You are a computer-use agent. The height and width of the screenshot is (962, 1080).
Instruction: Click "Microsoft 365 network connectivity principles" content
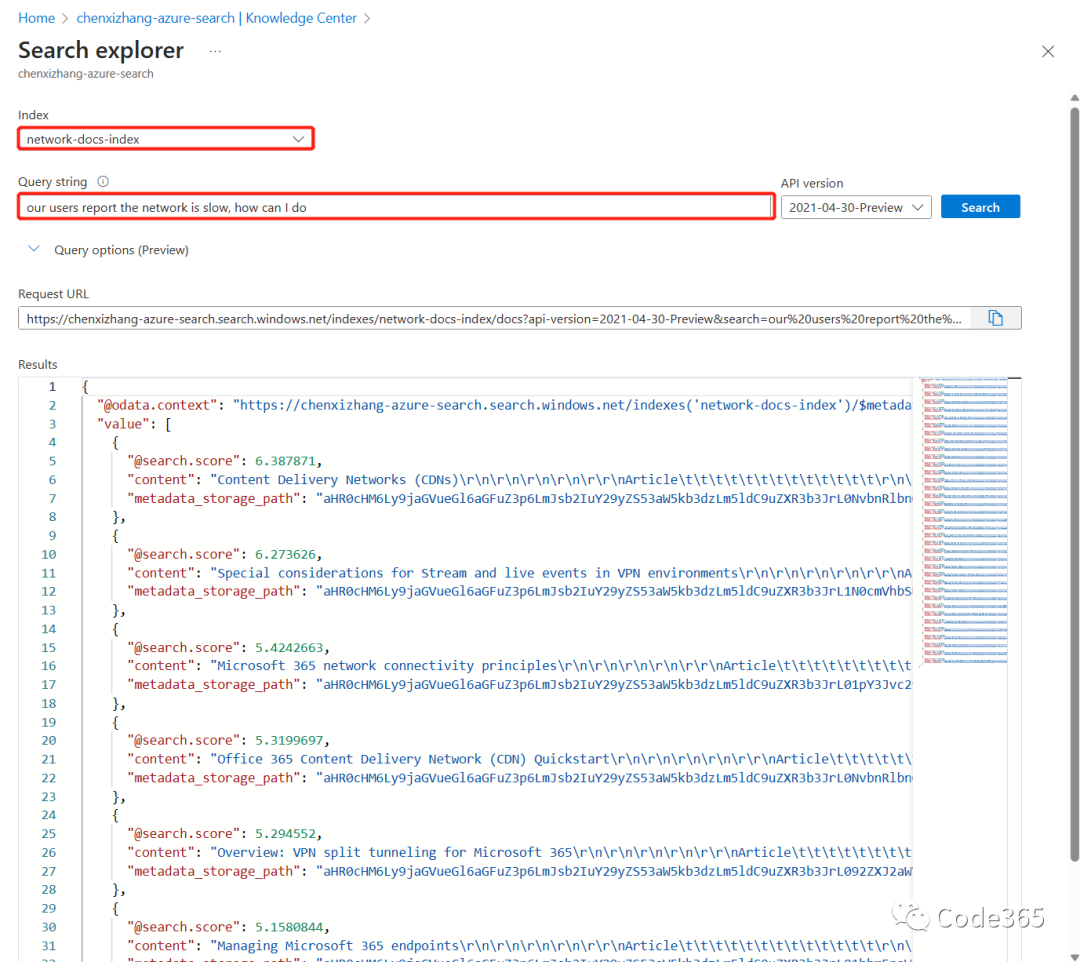387,666
